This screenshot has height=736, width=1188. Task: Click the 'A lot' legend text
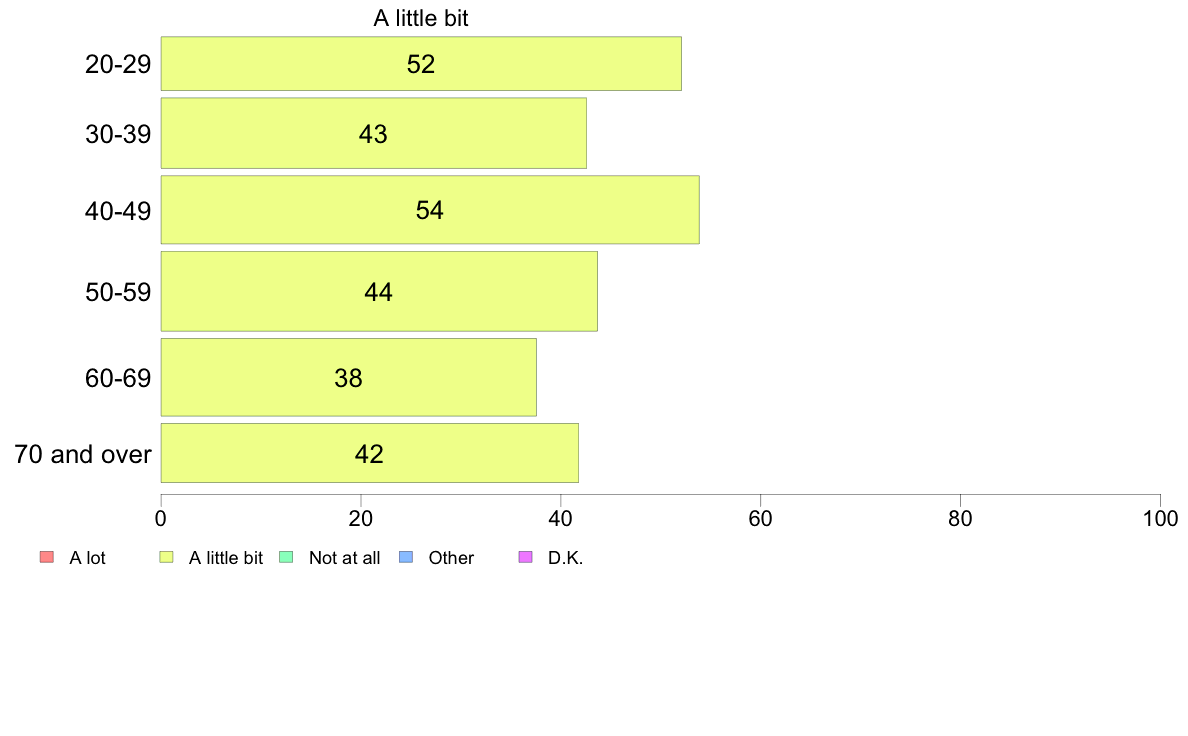(87, 558)
